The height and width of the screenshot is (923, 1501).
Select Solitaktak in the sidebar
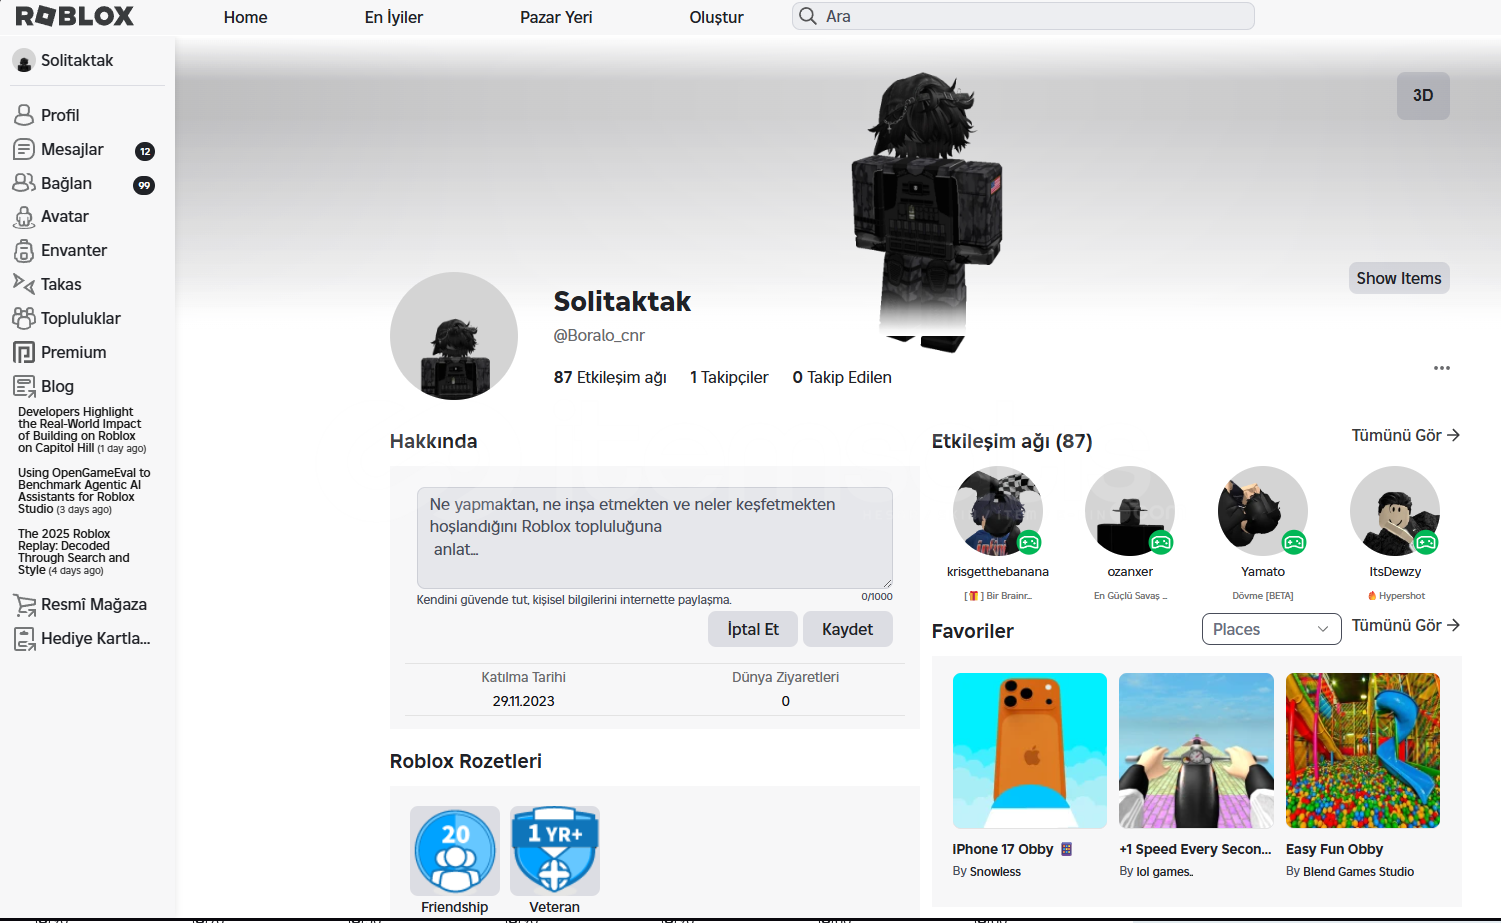coord(77,60)
